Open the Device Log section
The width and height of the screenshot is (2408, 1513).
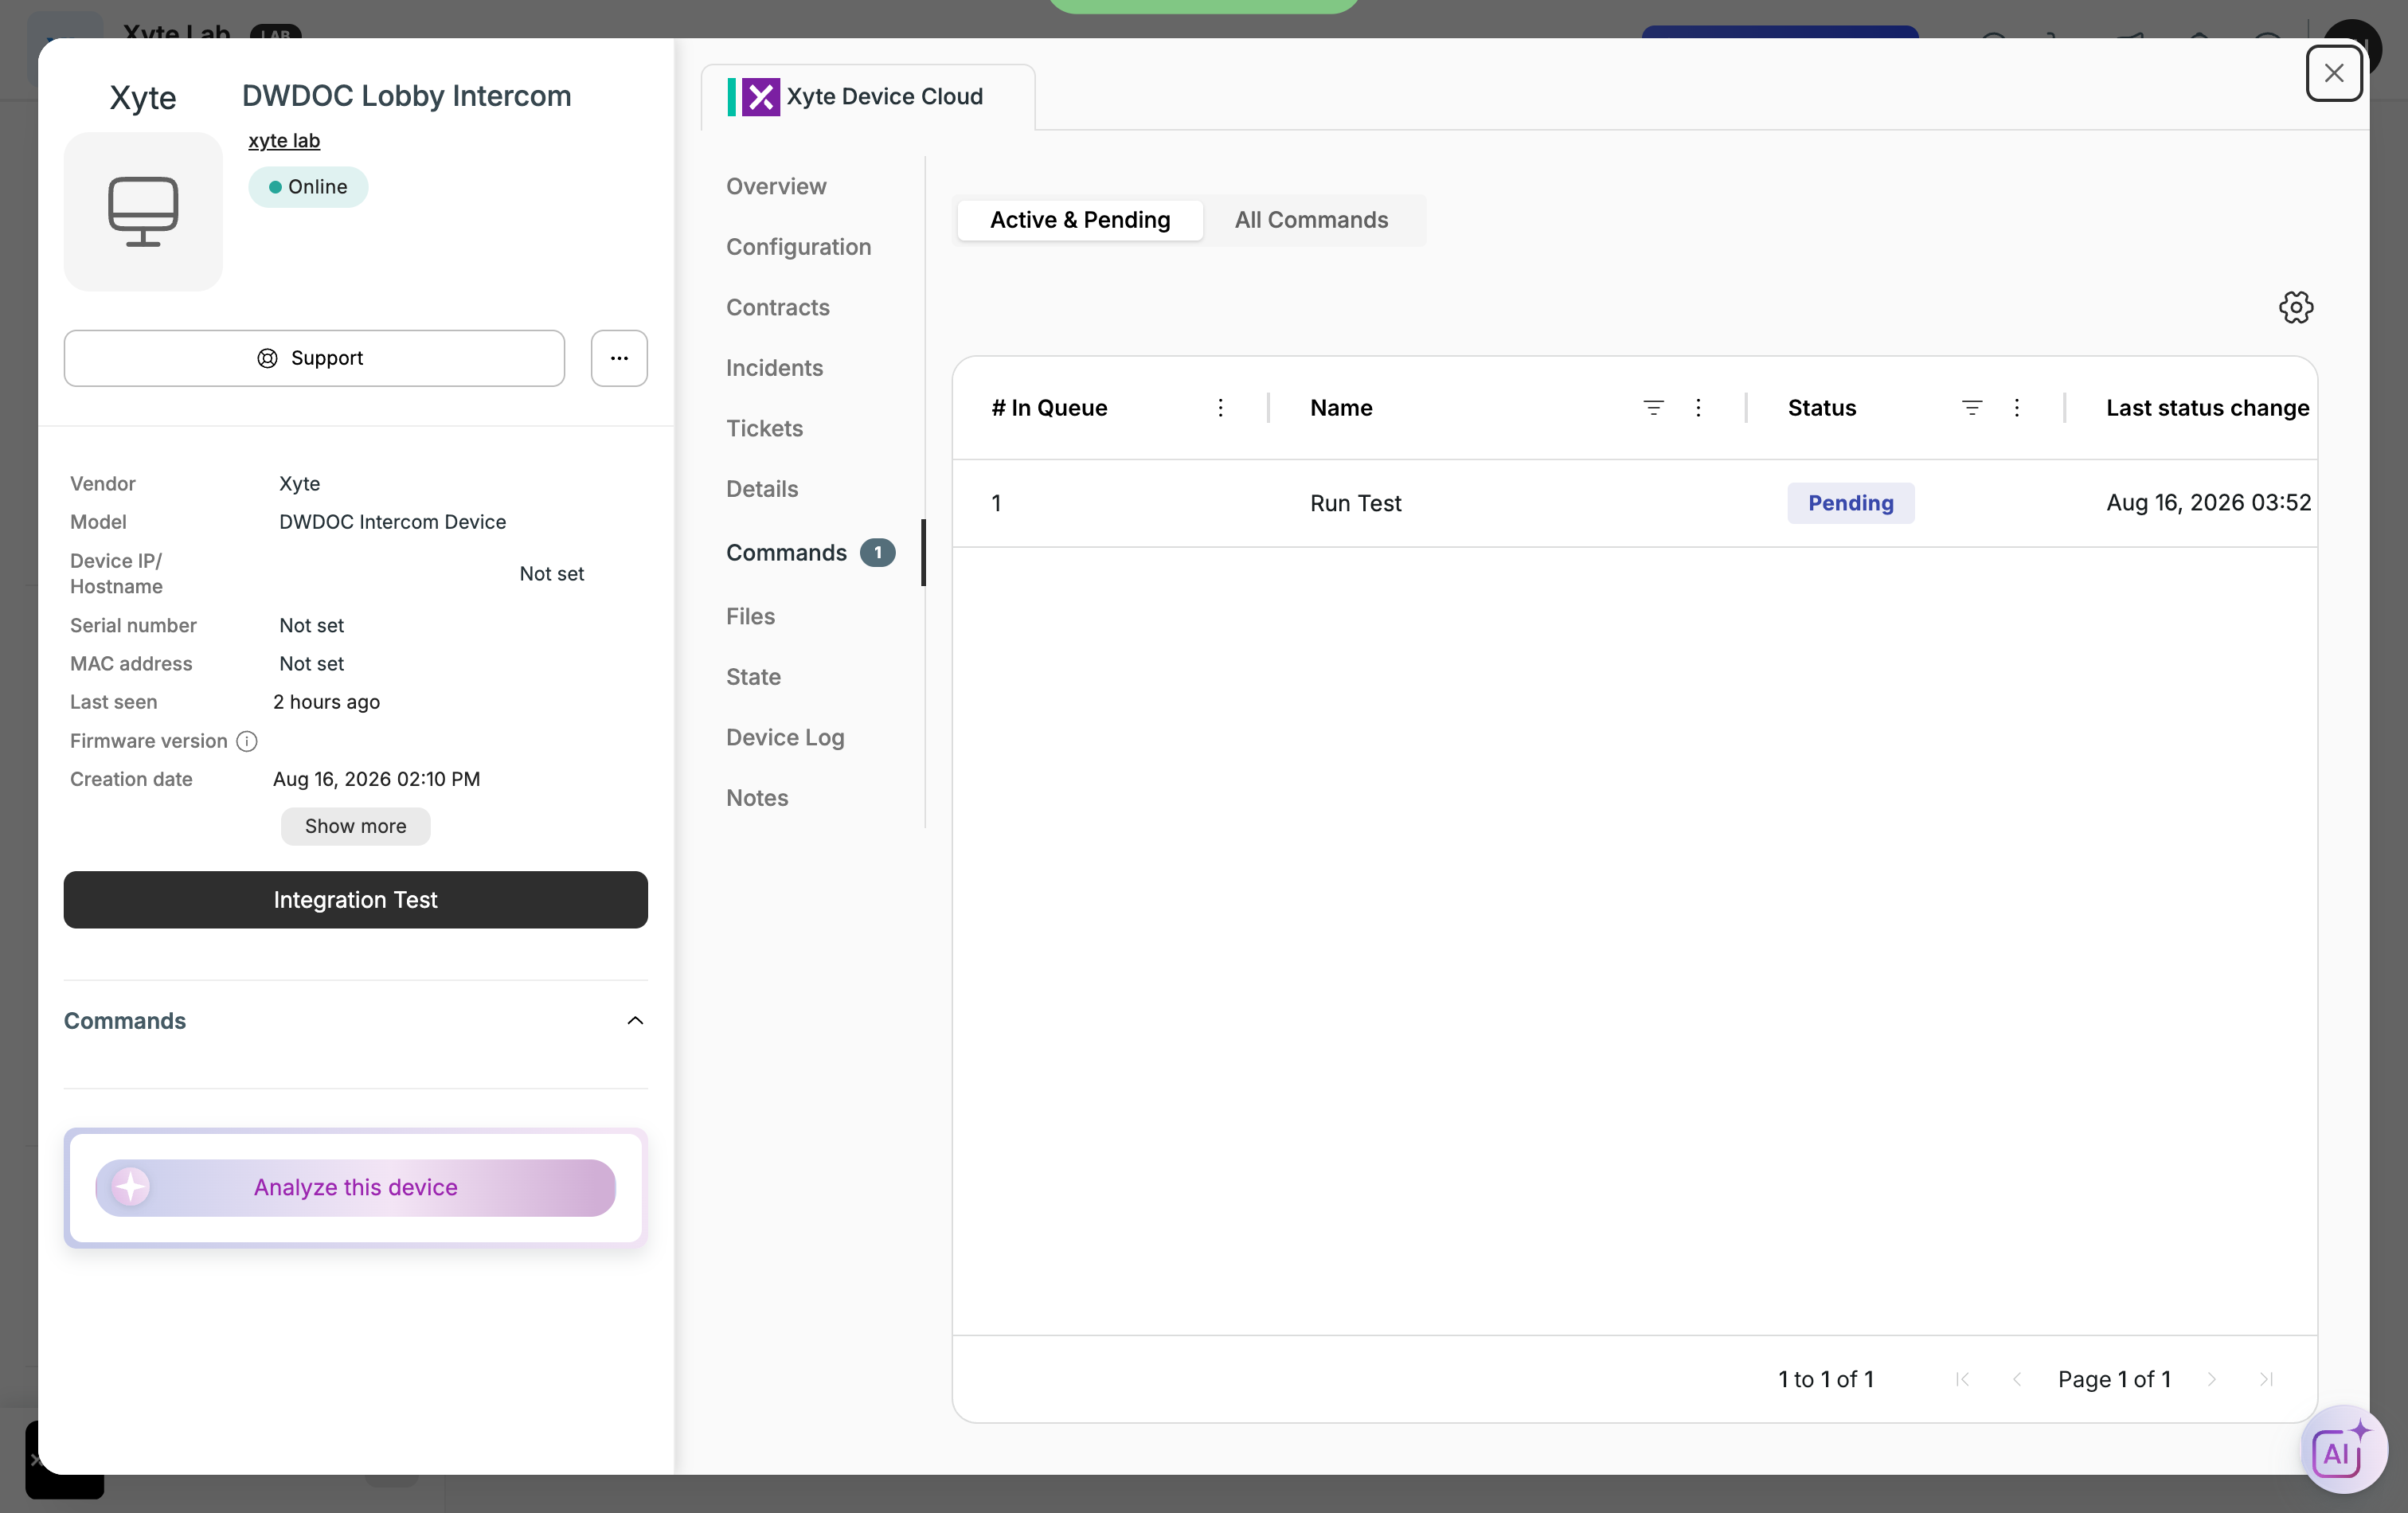(785, 737)
